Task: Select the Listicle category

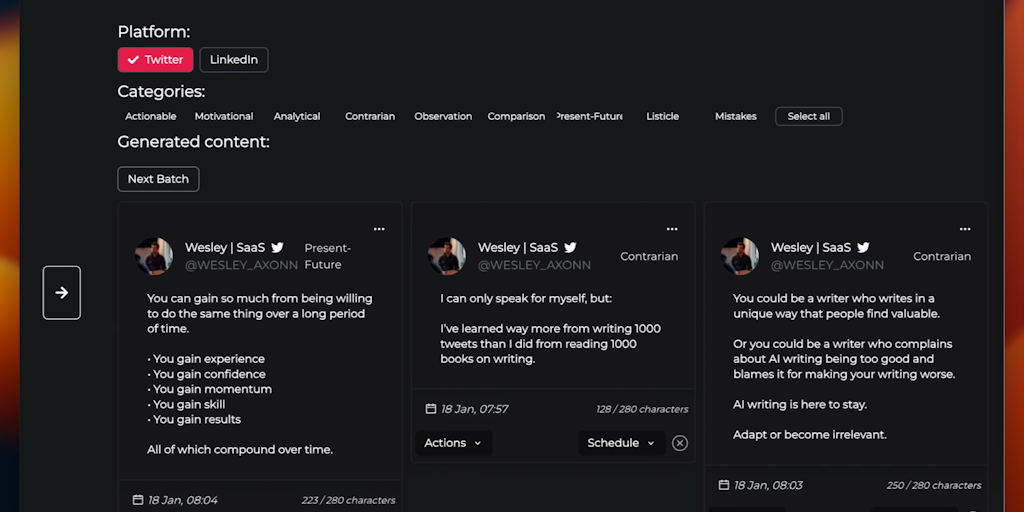Action: 662,117
